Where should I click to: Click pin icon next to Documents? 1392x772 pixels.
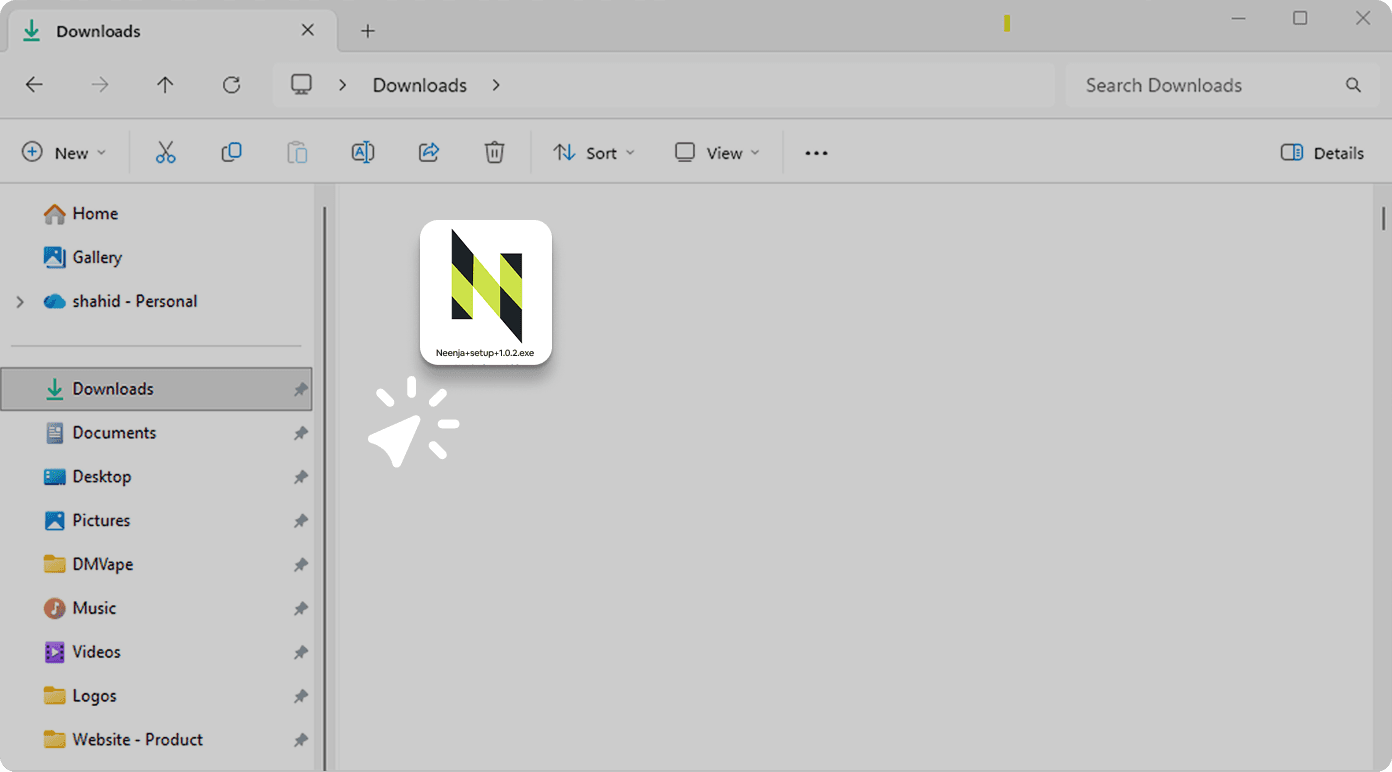click(300, 433)
